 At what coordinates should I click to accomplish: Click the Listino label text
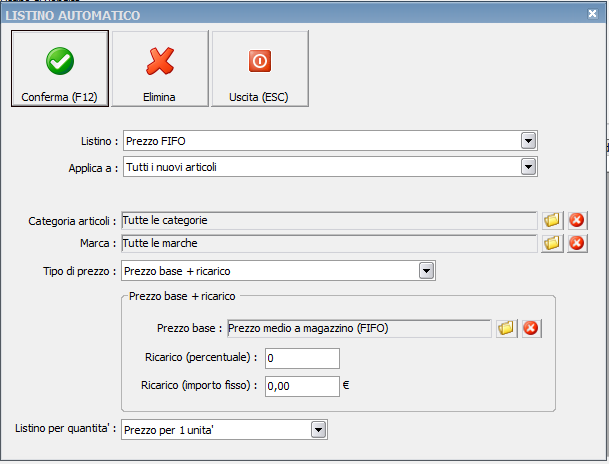tap(99, 141)
